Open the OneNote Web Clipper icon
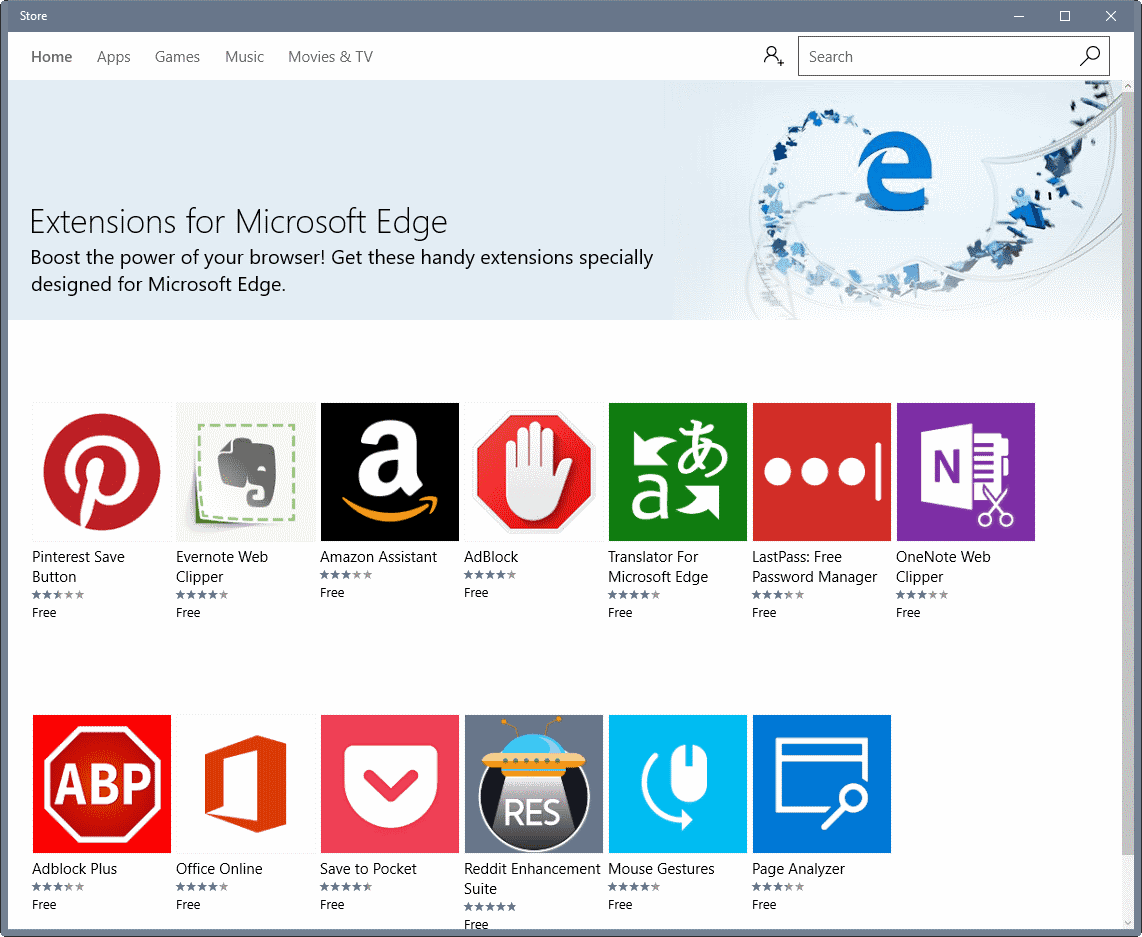Viewport: 1142px width, 937px height. [966, 472]
